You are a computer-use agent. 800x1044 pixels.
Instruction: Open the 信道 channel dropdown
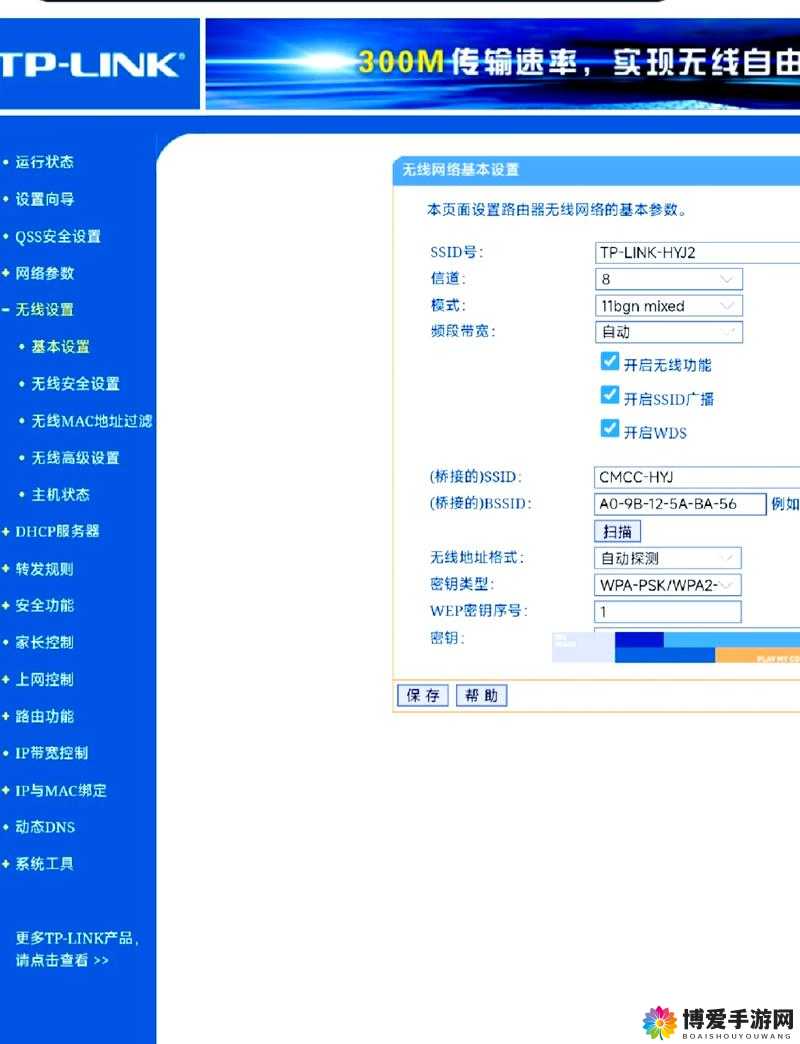(668, 280)
